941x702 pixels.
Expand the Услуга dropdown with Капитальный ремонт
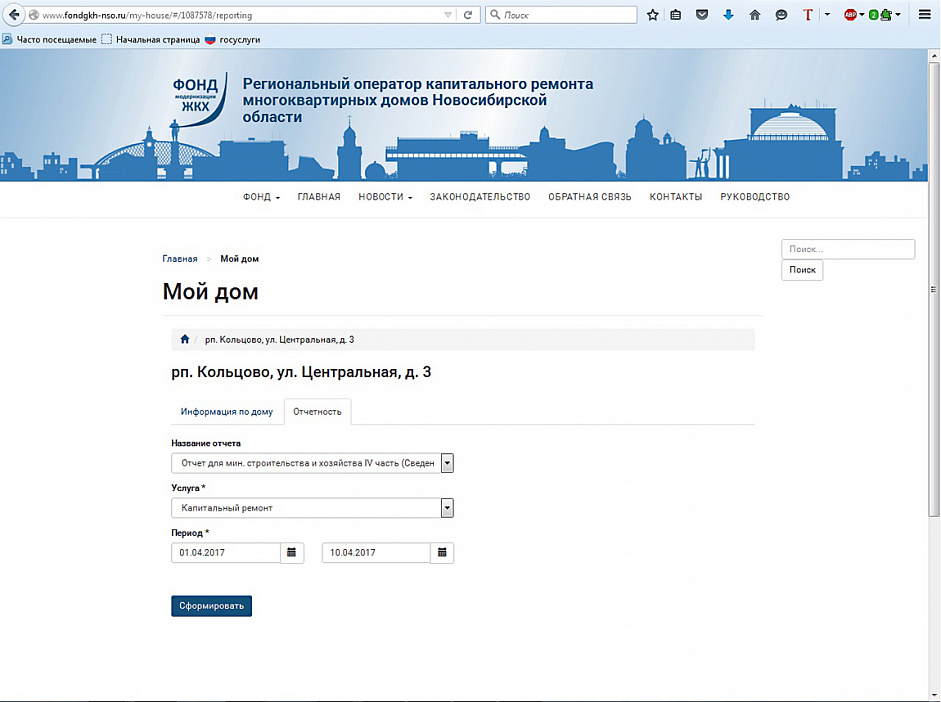(447, 508)
